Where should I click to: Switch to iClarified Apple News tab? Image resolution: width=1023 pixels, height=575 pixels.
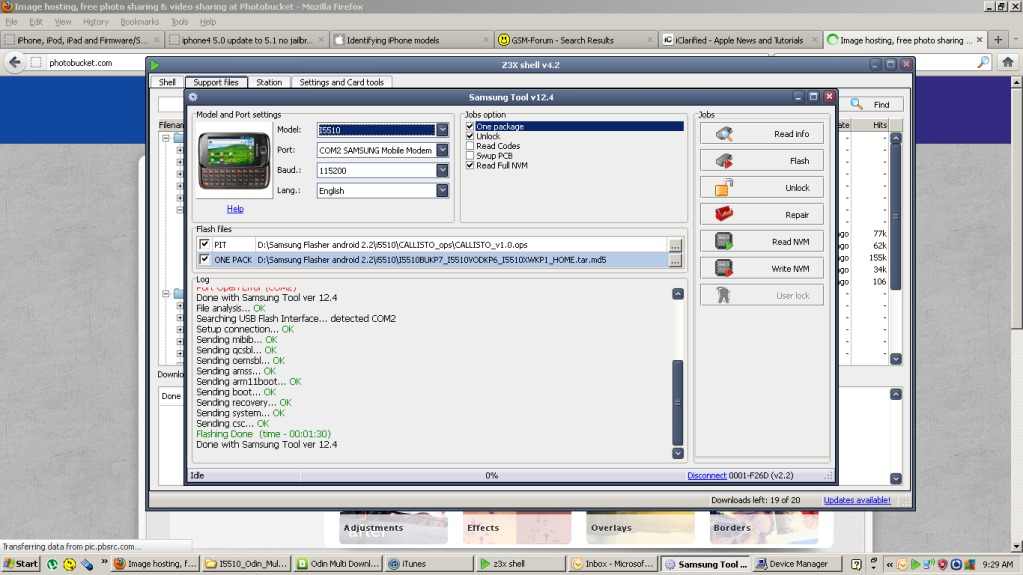pyautogui.click(x=739, y=40)
